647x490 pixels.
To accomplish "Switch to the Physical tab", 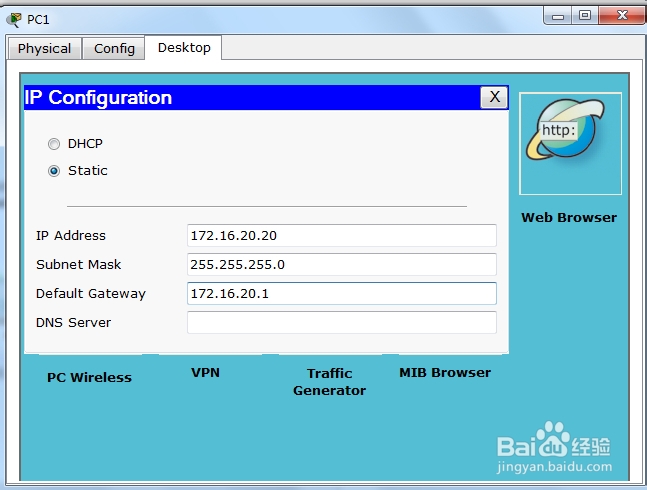I will point(45,48).
